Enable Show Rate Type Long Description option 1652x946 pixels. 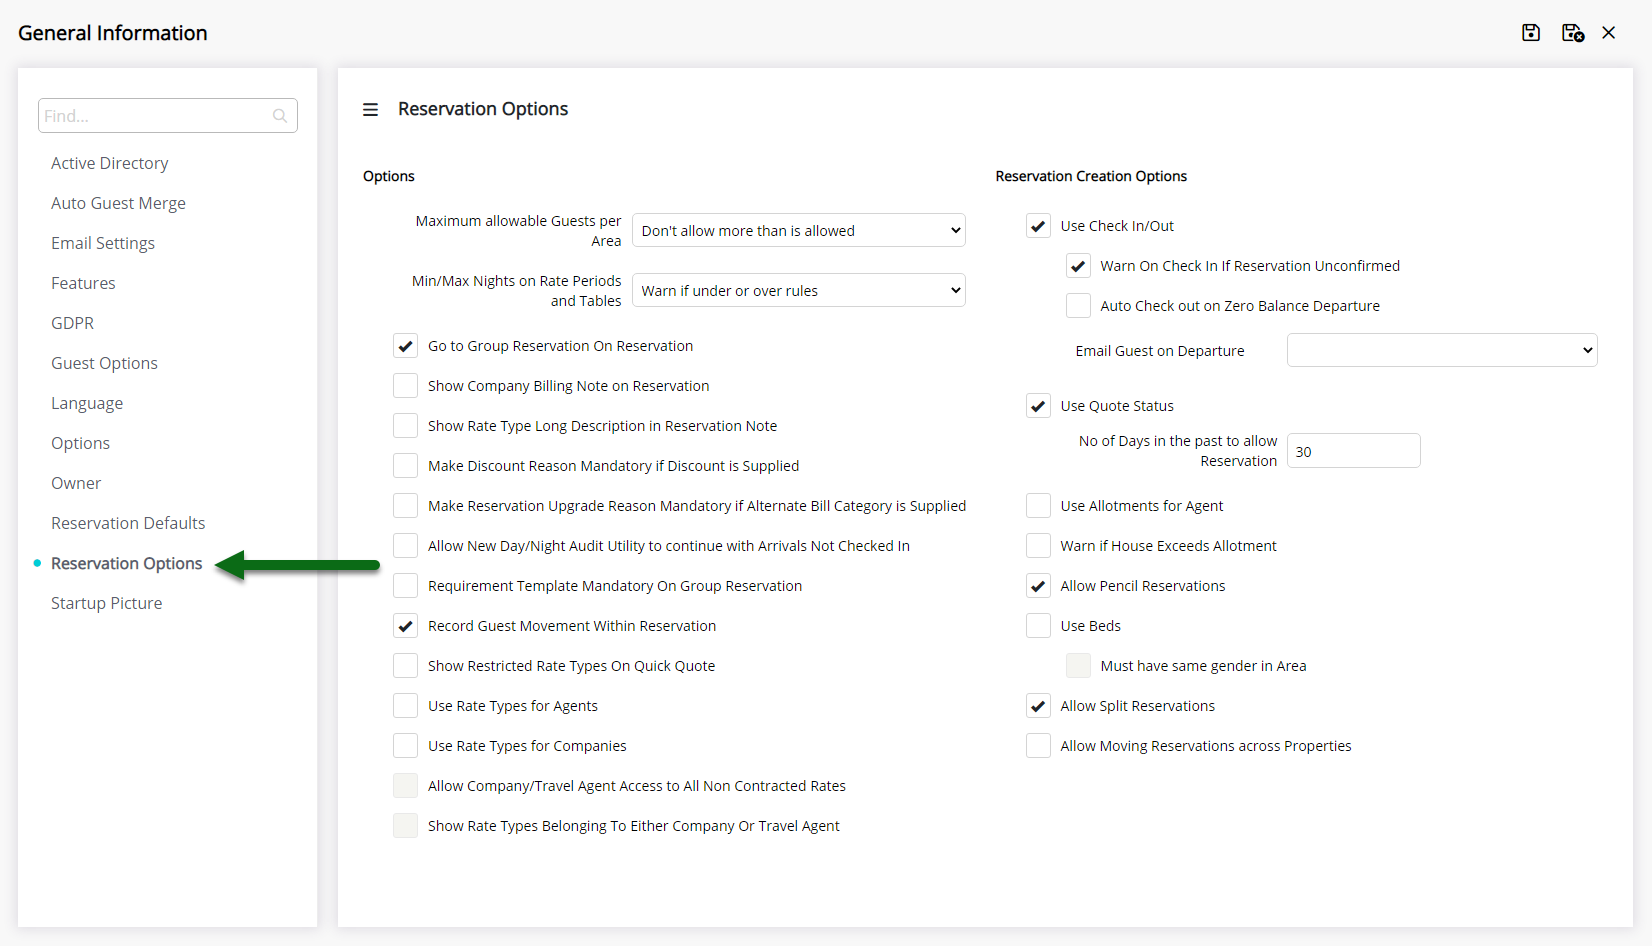(405, 426)
